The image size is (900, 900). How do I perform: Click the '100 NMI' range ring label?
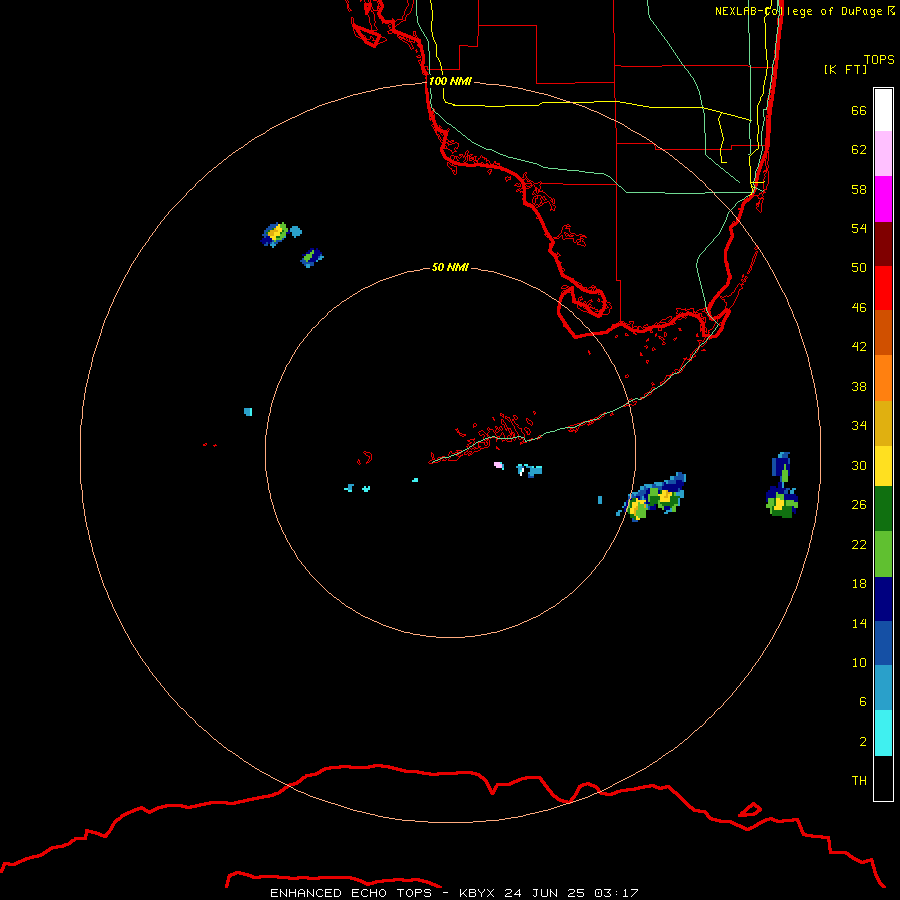450,82
